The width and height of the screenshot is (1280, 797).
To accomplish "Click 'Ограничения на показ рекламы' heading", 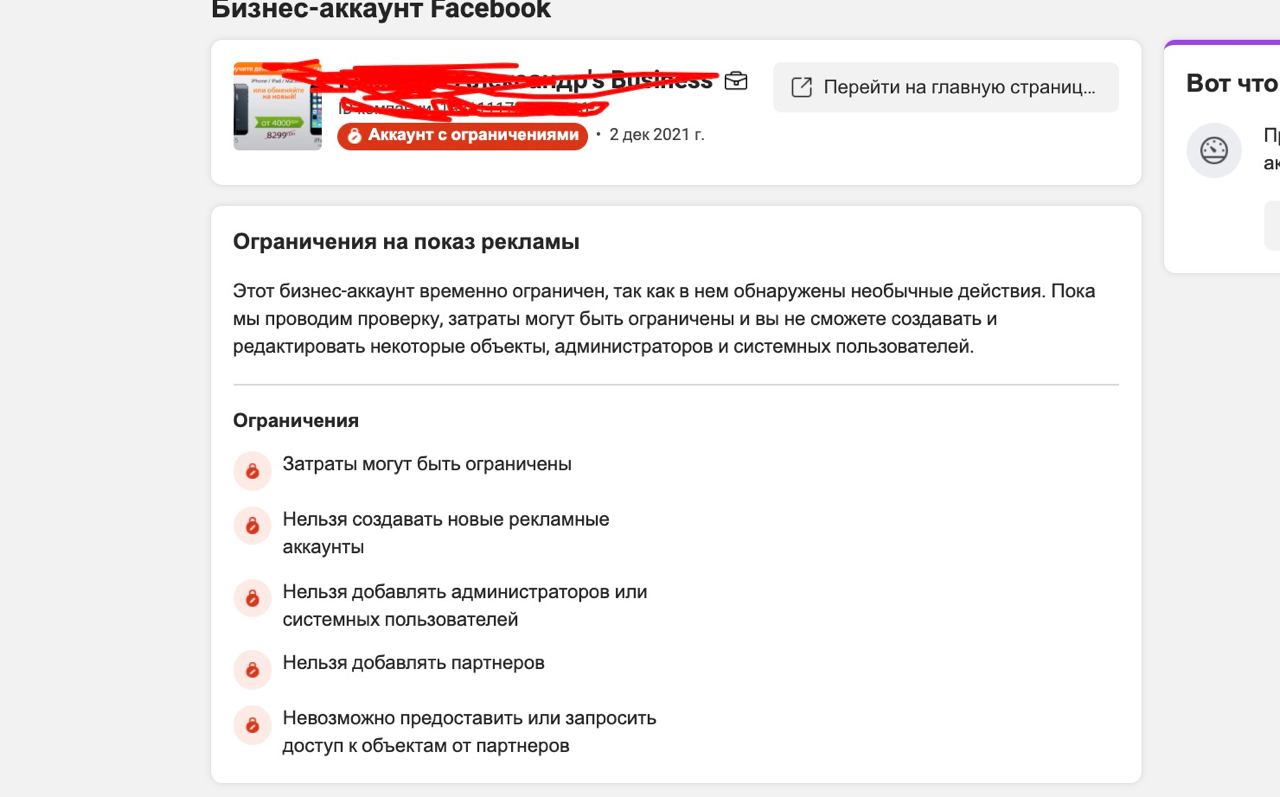I will (406, 242).
